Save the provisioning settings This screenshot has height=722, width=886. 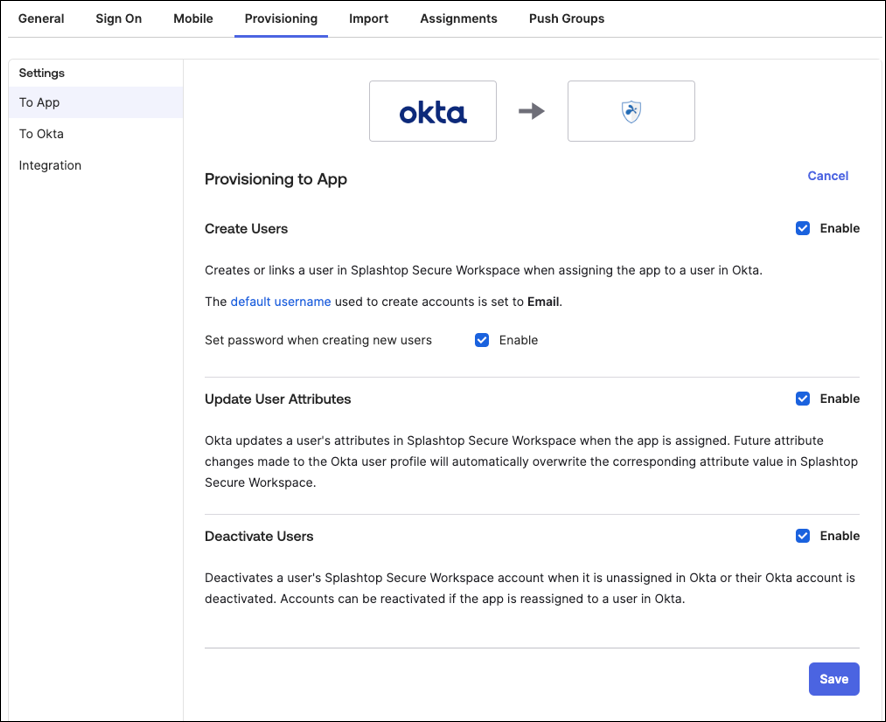coord(834,679)
